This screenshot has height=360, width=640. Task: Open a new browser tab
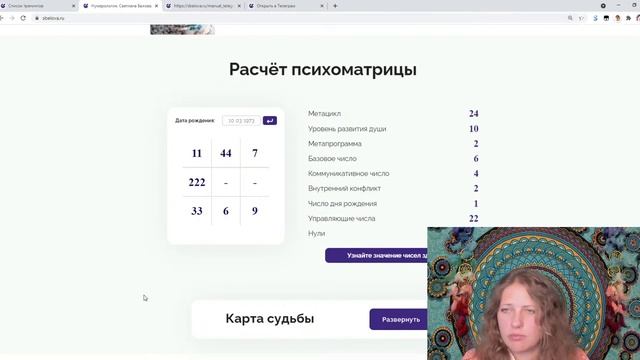(335, 6)
